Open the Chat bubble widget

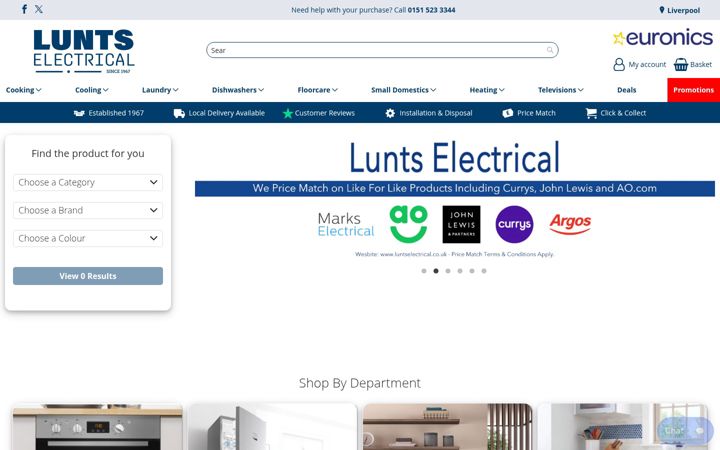684,430
